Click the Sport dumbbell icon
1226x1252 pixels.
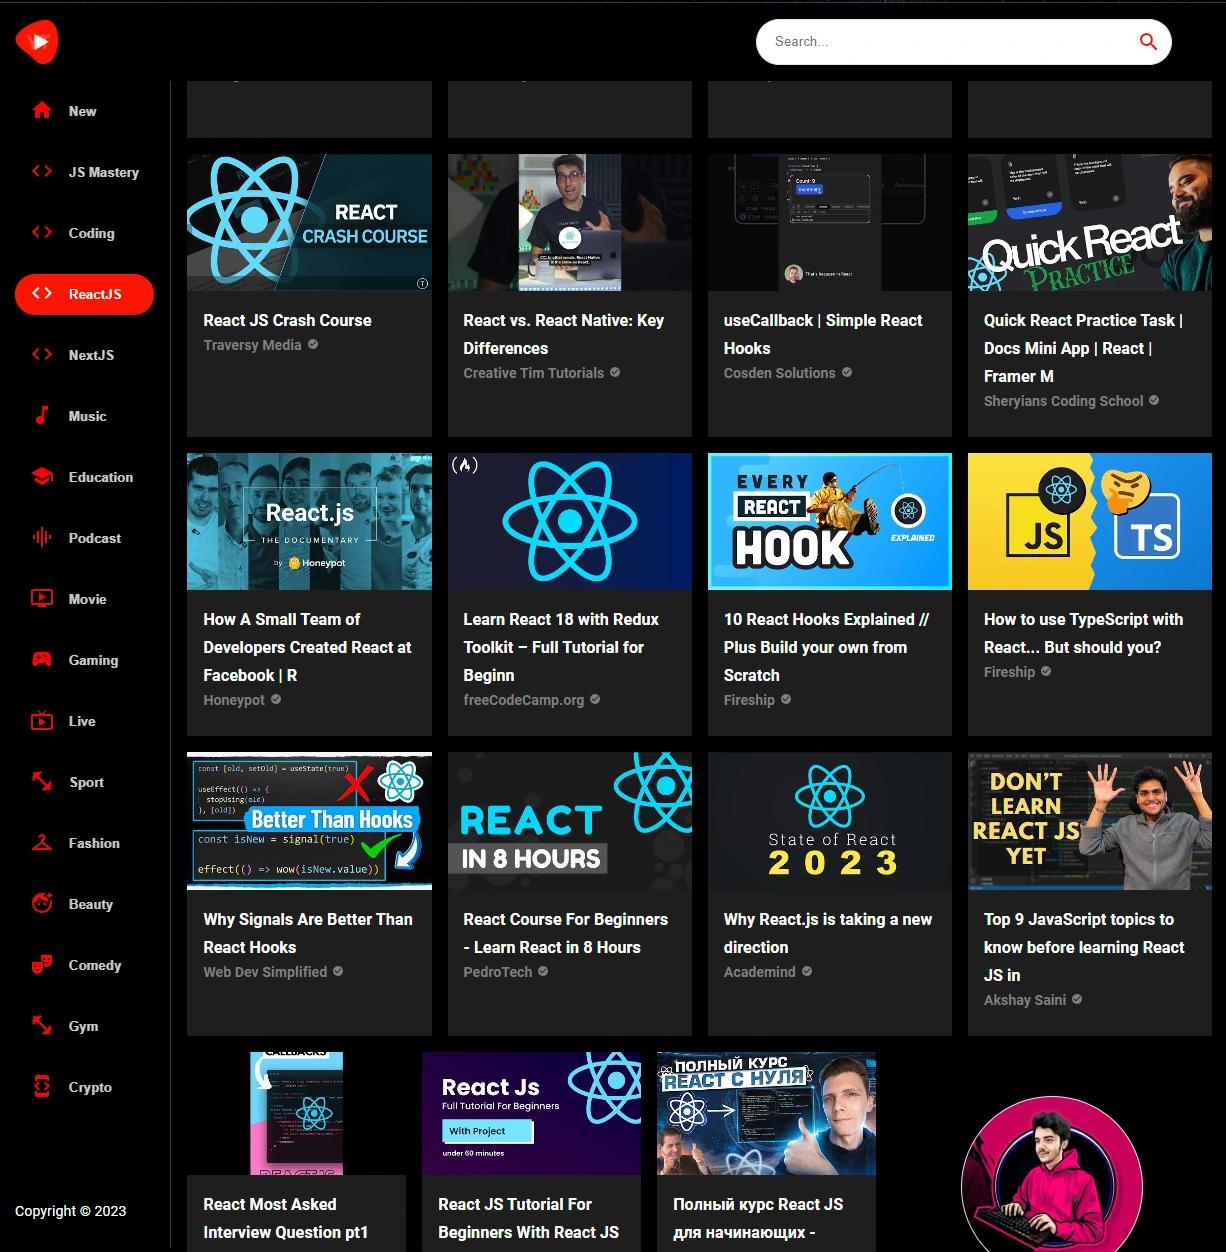42,782
